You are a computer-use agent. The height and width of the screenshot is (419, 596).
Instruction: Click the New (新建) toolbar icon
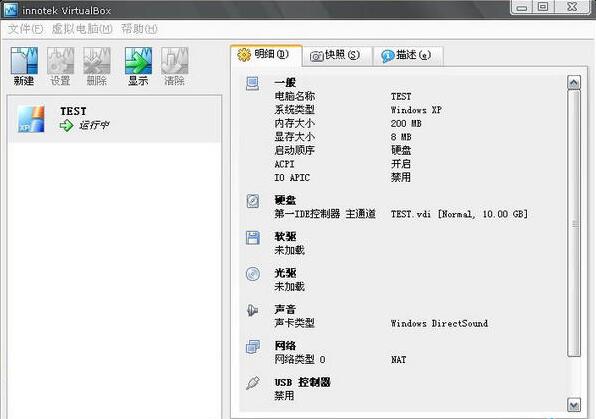(24, 60)
